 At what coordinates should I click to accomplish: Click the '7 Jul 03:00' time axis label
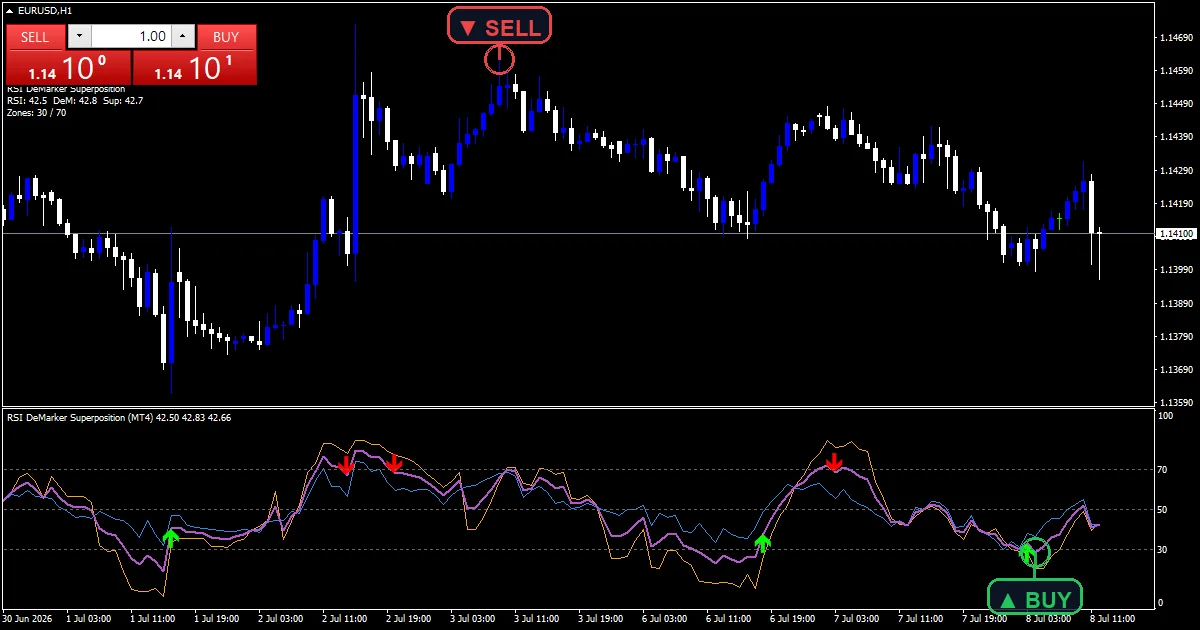pos(856,619)
